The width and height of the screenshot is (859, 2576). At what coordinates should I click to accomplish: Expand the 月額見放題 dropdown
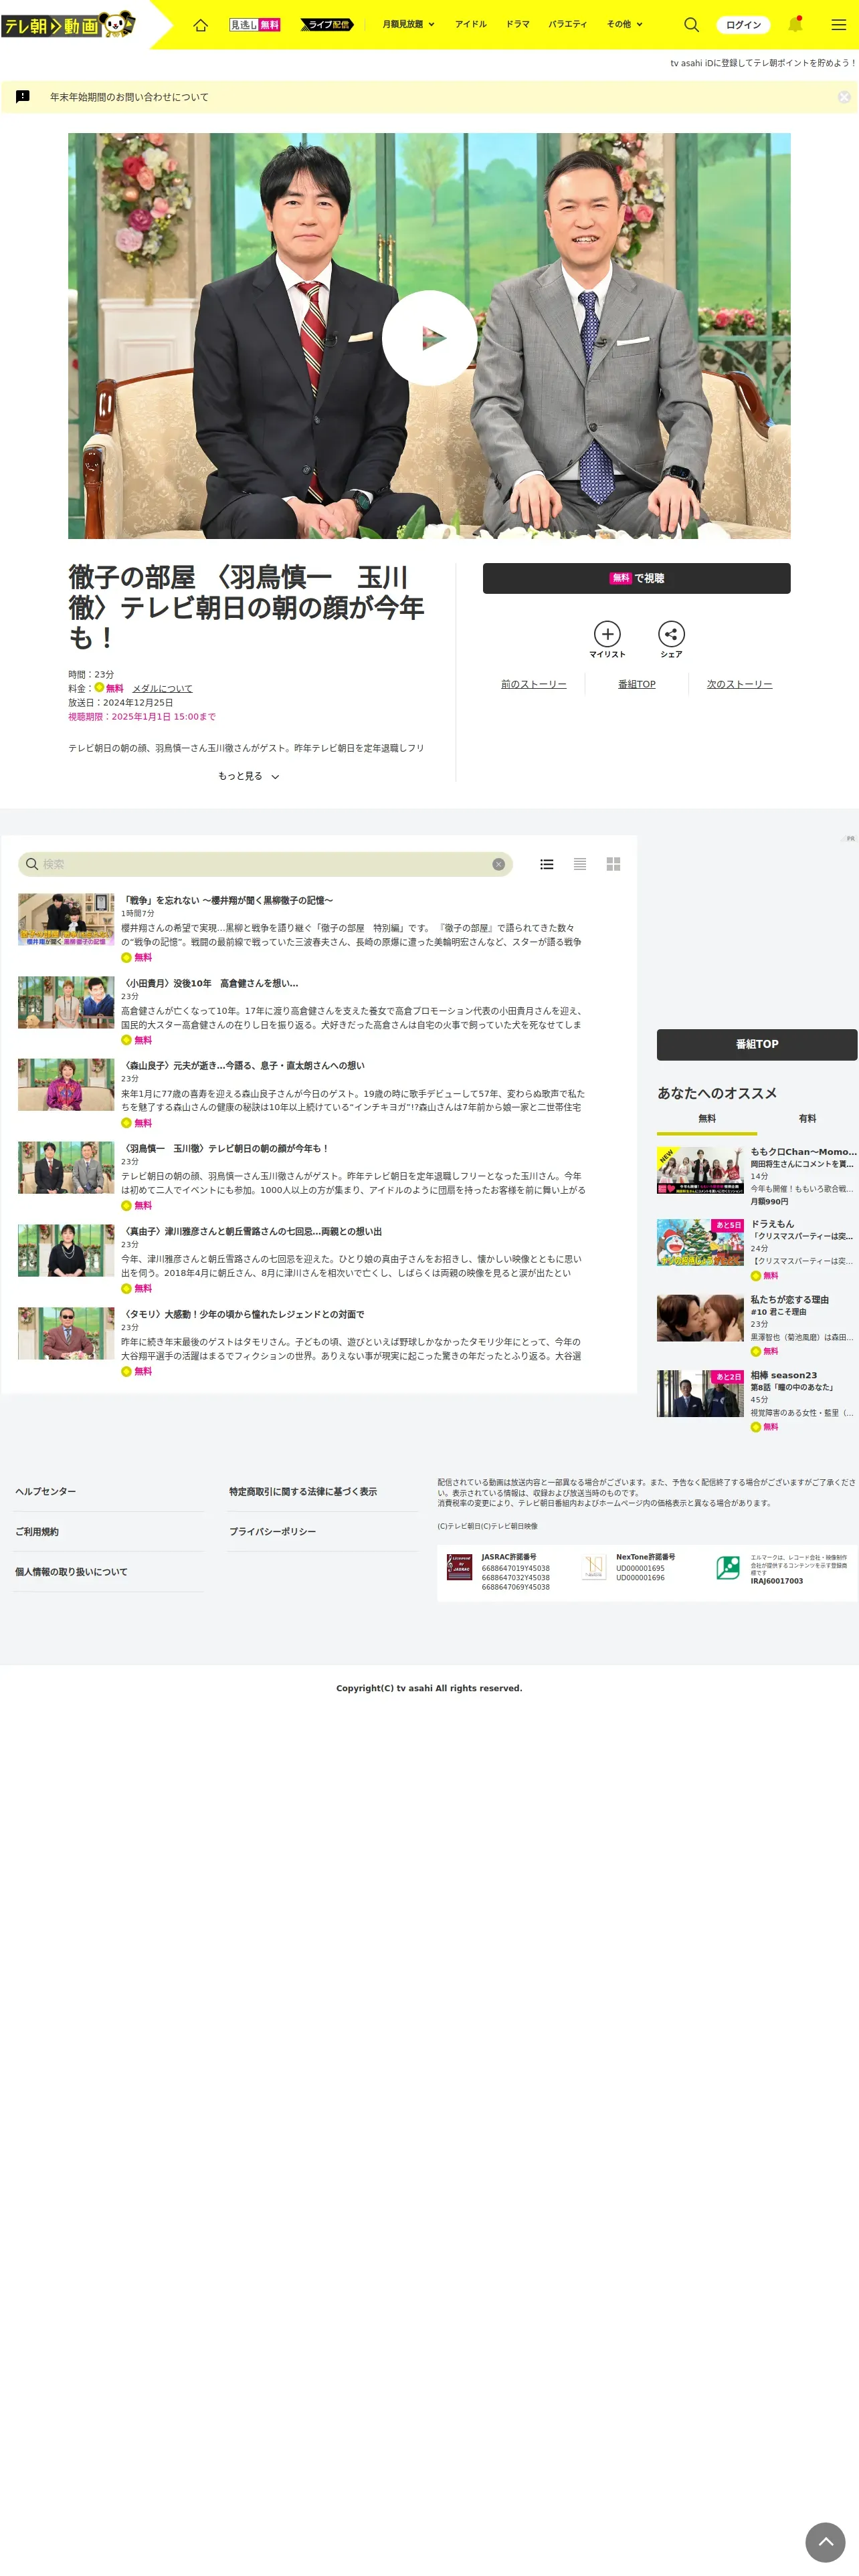pos(408,24)
